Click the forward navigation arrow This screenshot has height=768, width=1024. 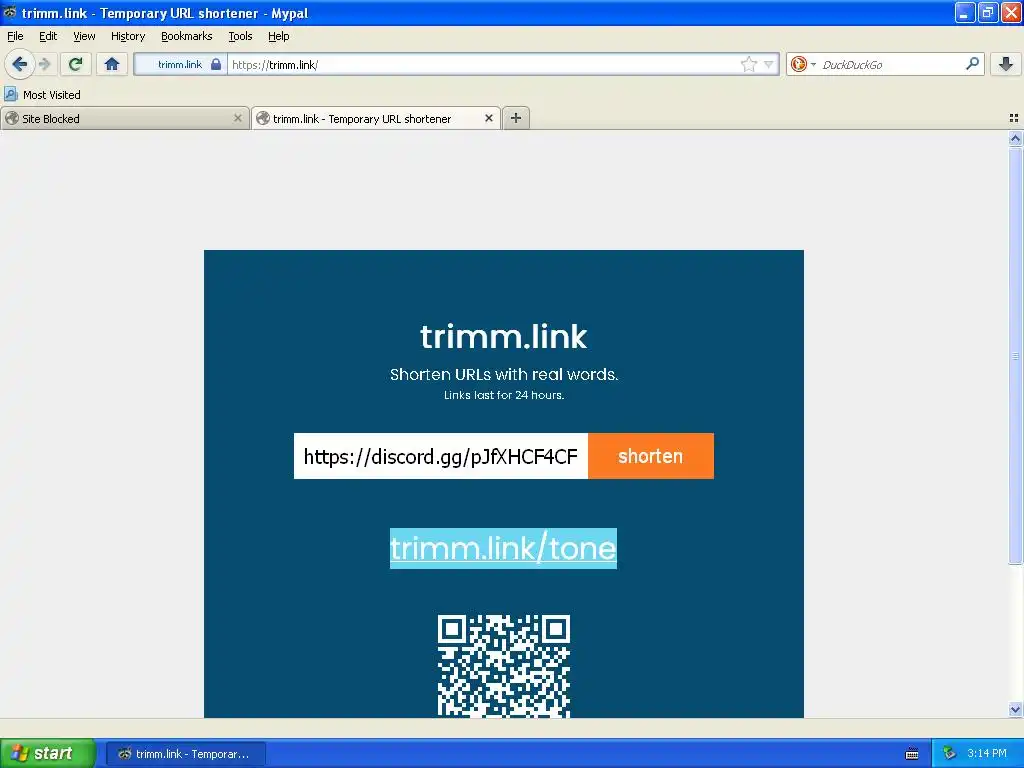pos(44,64)
